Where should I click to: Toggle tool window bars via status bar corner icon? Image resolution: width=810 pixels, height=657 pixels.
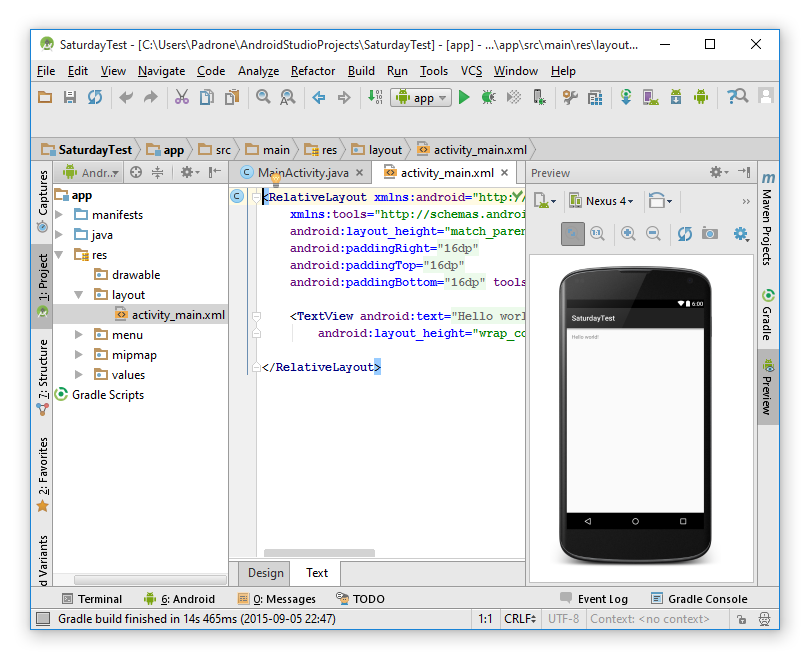[x=43, y=619]
